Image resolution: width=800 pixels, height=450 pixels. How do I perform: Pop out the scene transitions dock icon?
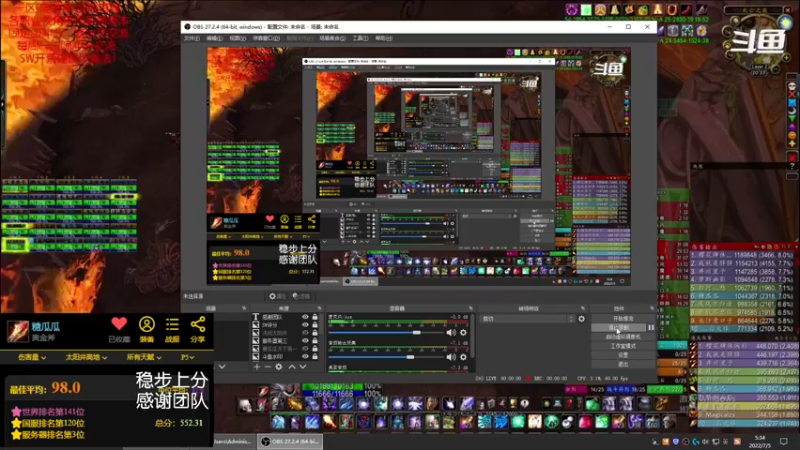(x=583, y=308)
